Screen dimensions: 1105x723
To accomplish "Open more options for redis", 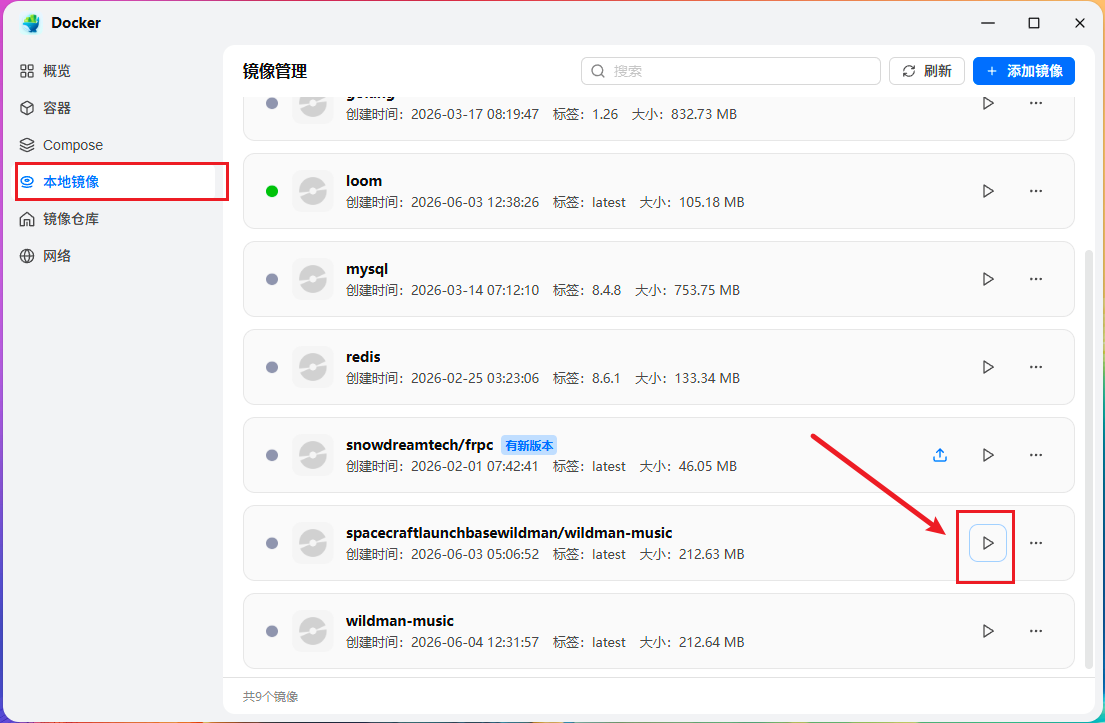I will [x=1035, y=367].
